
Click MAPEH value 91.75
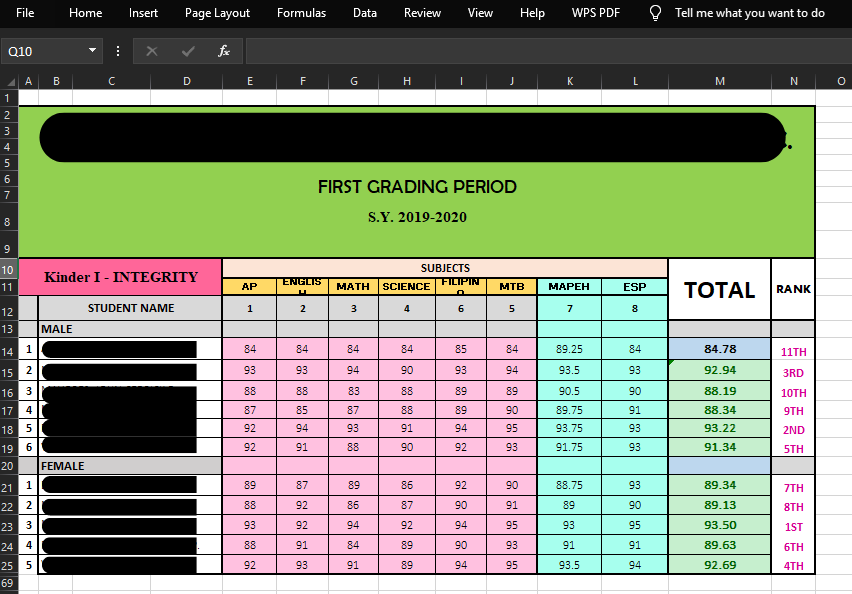coord(569,447)
